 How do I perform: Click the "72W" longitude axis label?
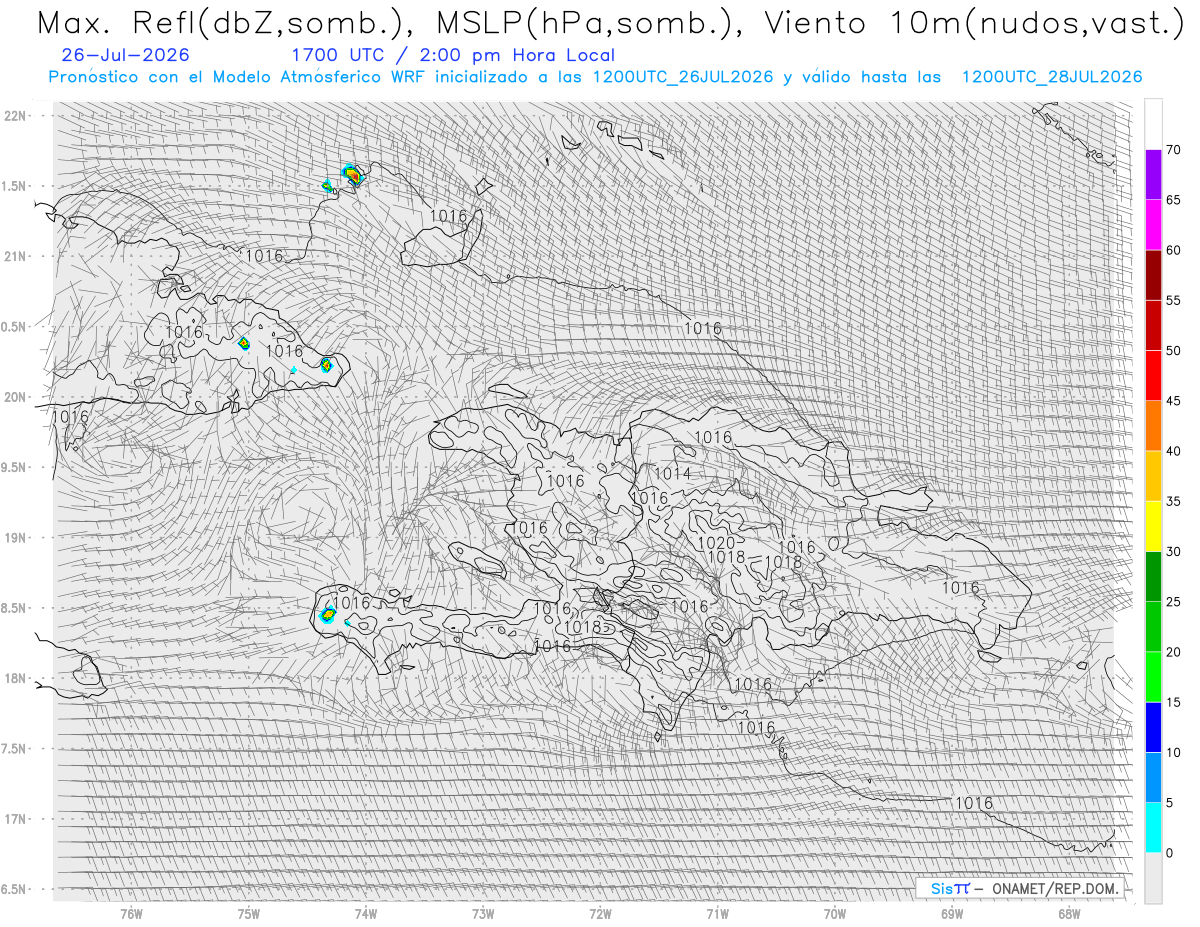click(x=600, y=914)
